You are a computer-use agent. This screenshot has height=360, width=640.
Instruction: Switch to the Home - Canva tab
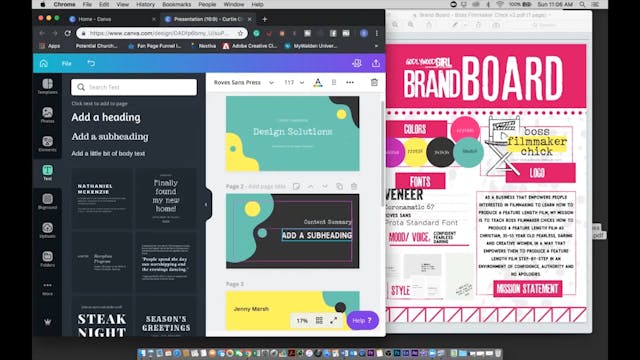(x=112, y=19)
